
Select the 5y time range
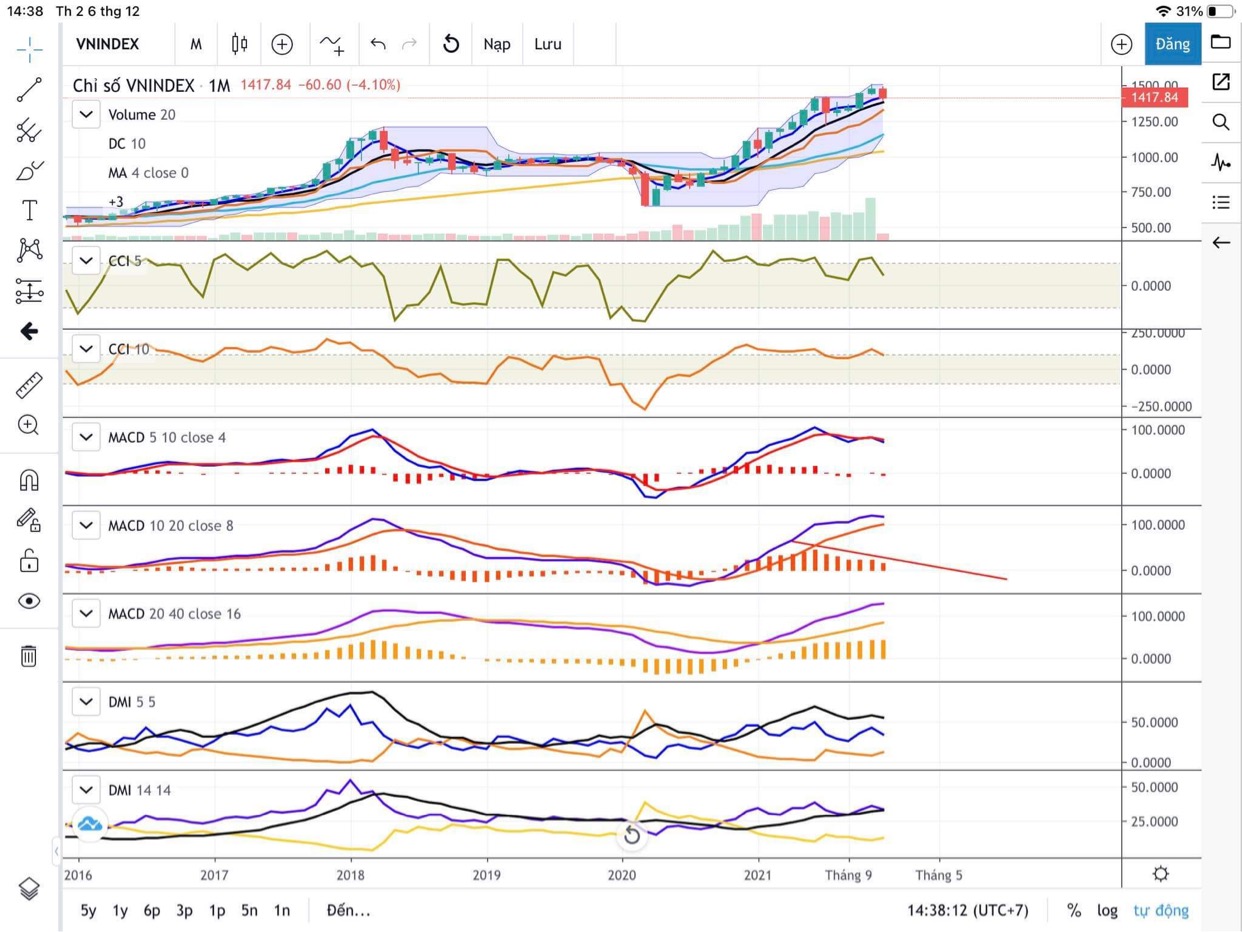click(x=88, y=910)
